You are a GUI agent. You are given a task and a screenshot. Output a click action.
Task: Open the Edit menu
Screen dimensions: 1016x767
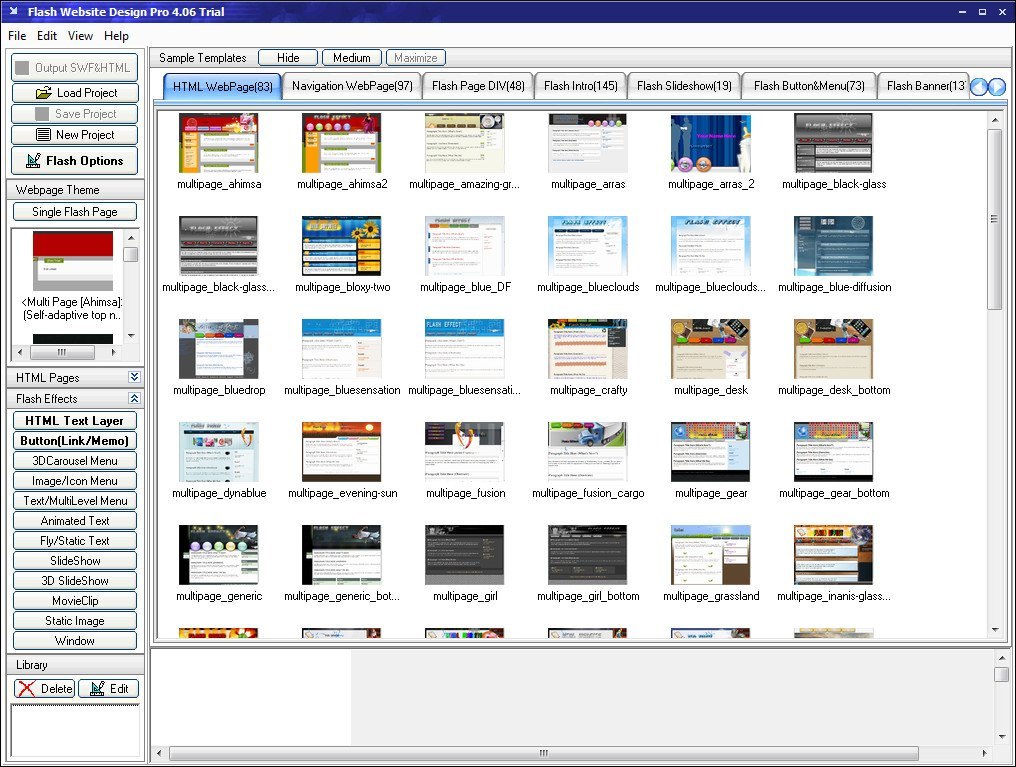[x=46, y=35]
